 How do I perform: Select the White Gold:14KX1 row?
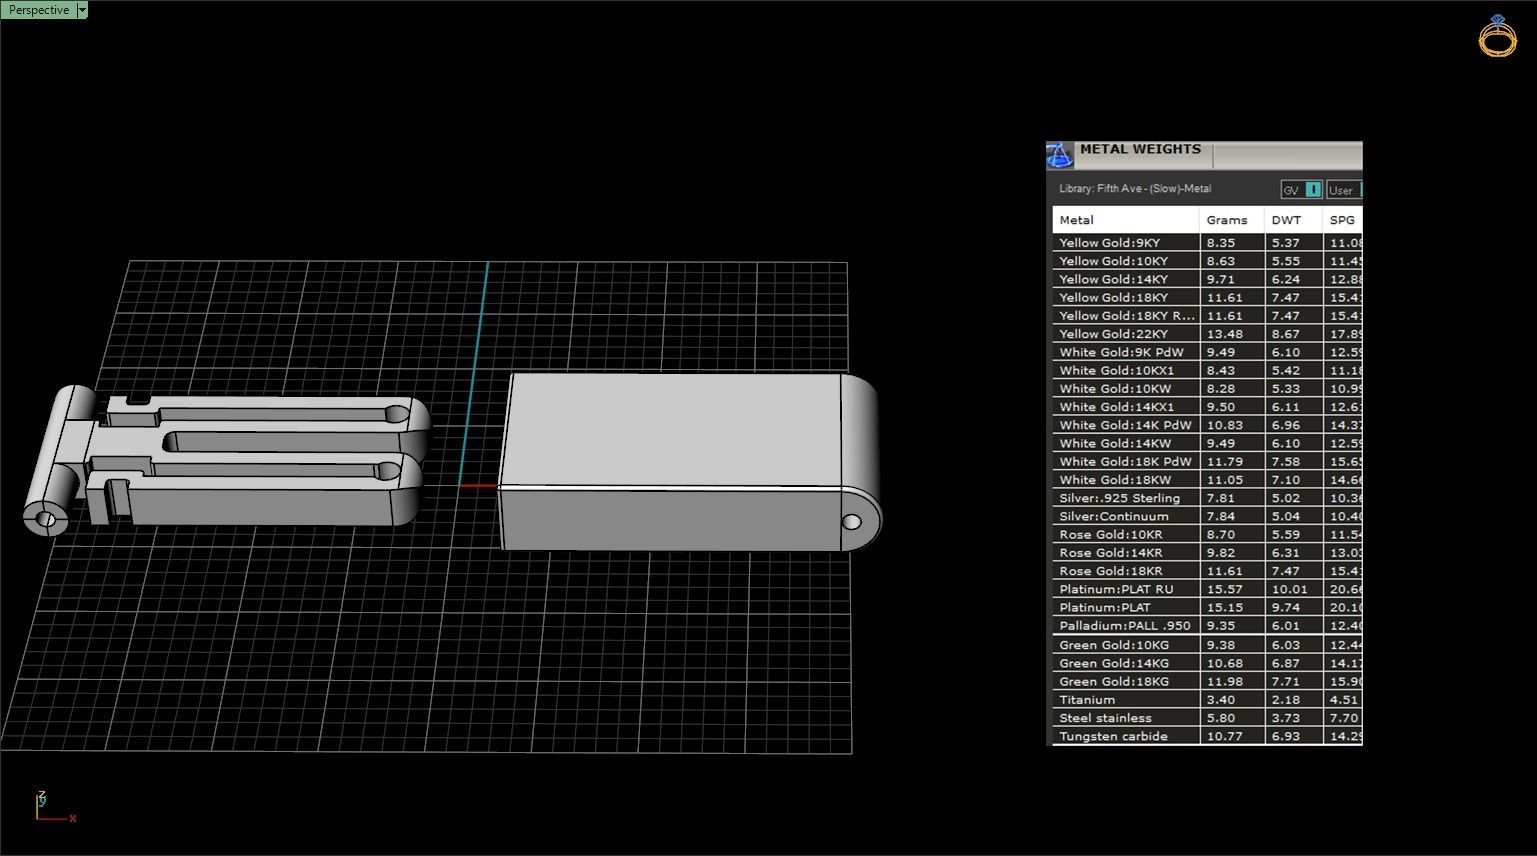[x=1207, y=407]
